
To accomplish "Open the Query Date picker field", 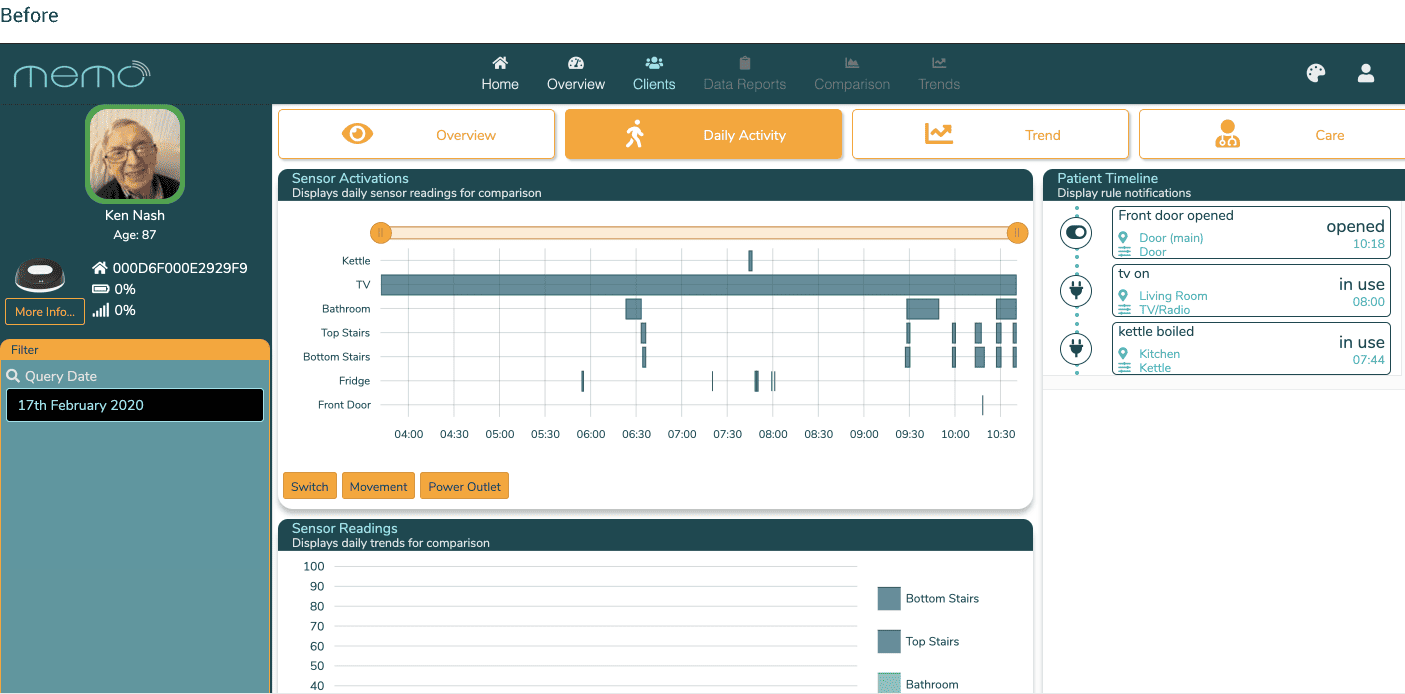I will [x=135, y=405].
